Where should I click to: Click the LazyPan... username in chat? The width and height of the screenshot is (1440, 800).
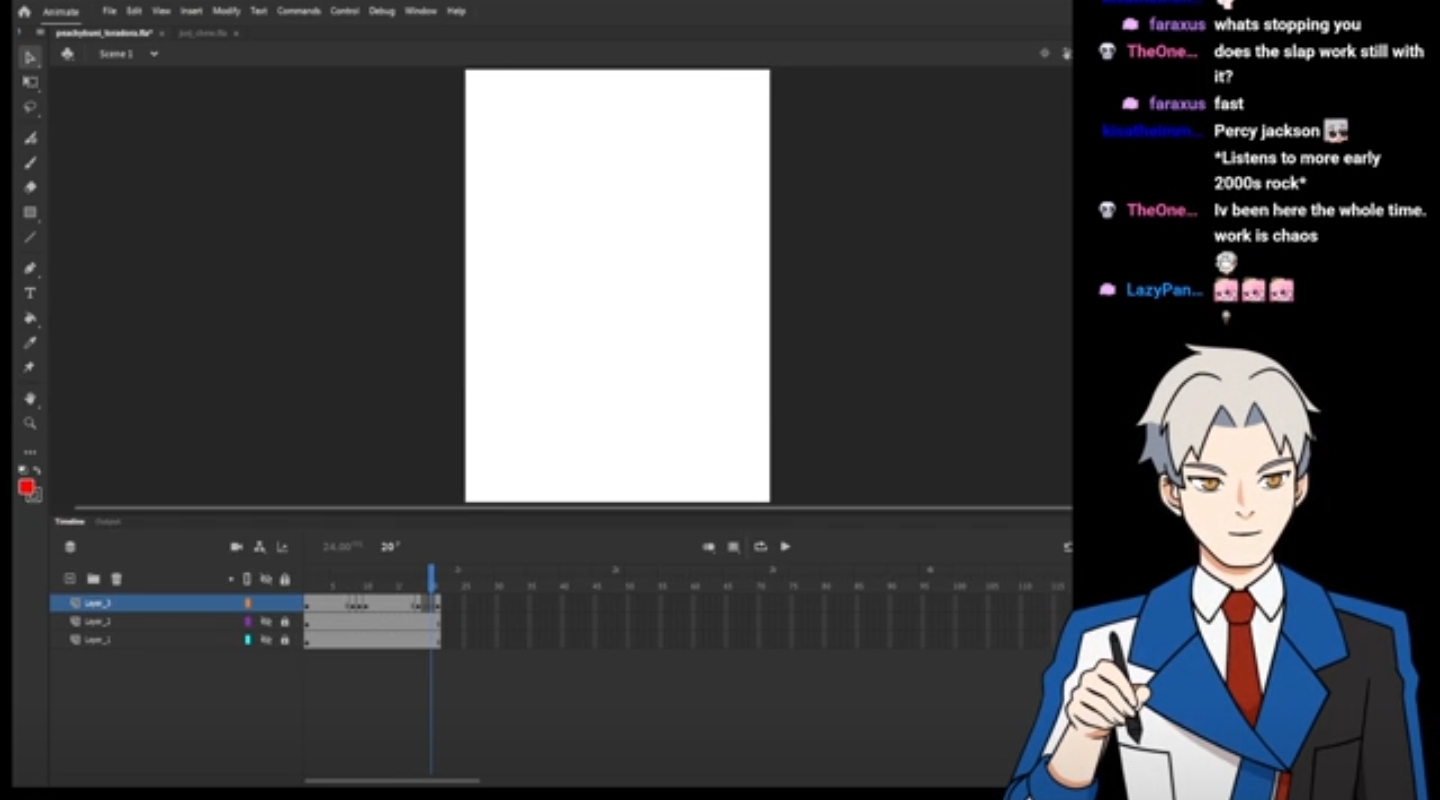(x=1164, y=290)
